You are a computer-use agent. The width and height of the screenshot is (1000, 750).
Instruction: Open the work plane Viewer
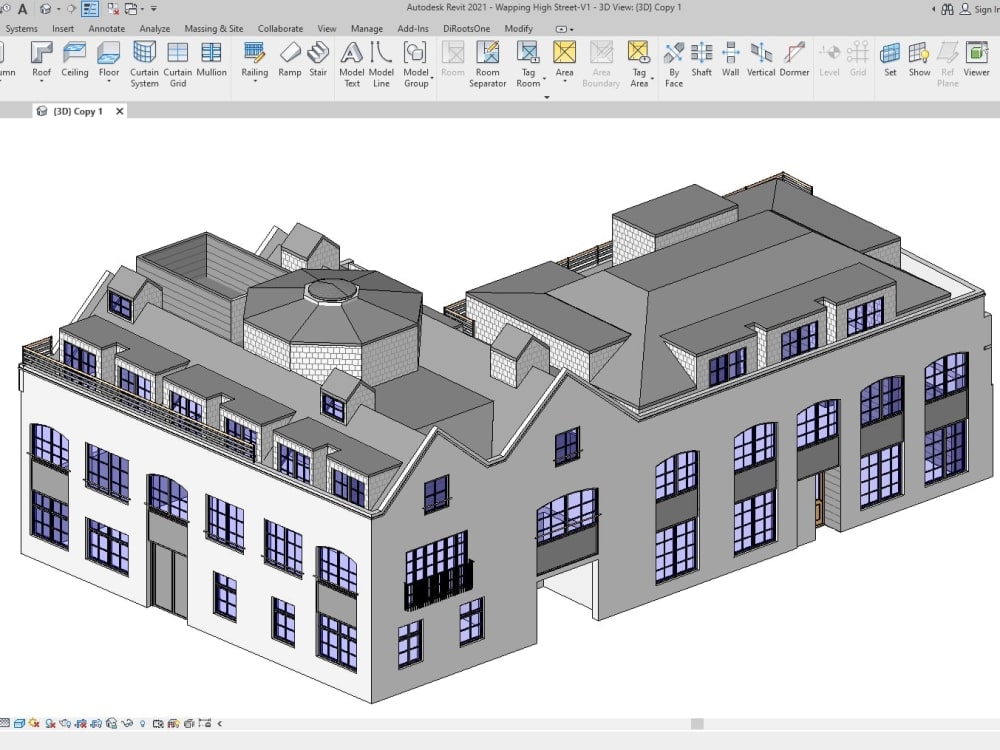pos(976,60)
